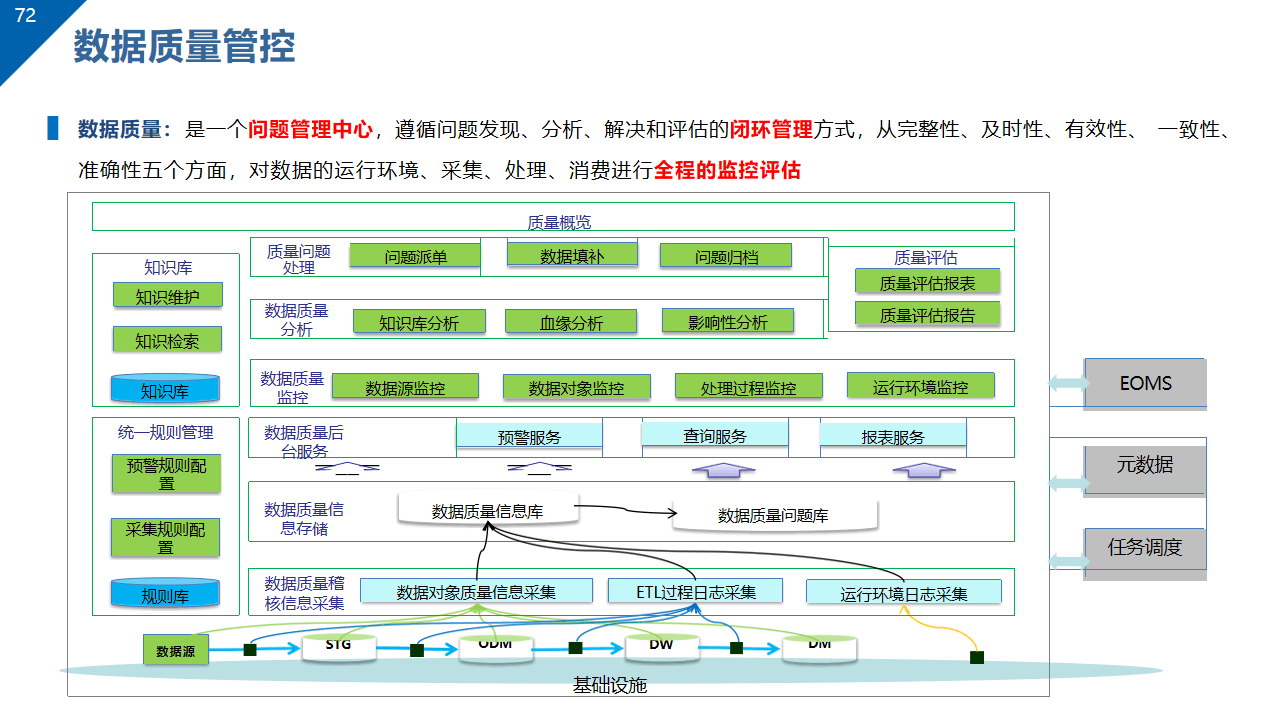Click the 数据质量后台服务 label

303,441
